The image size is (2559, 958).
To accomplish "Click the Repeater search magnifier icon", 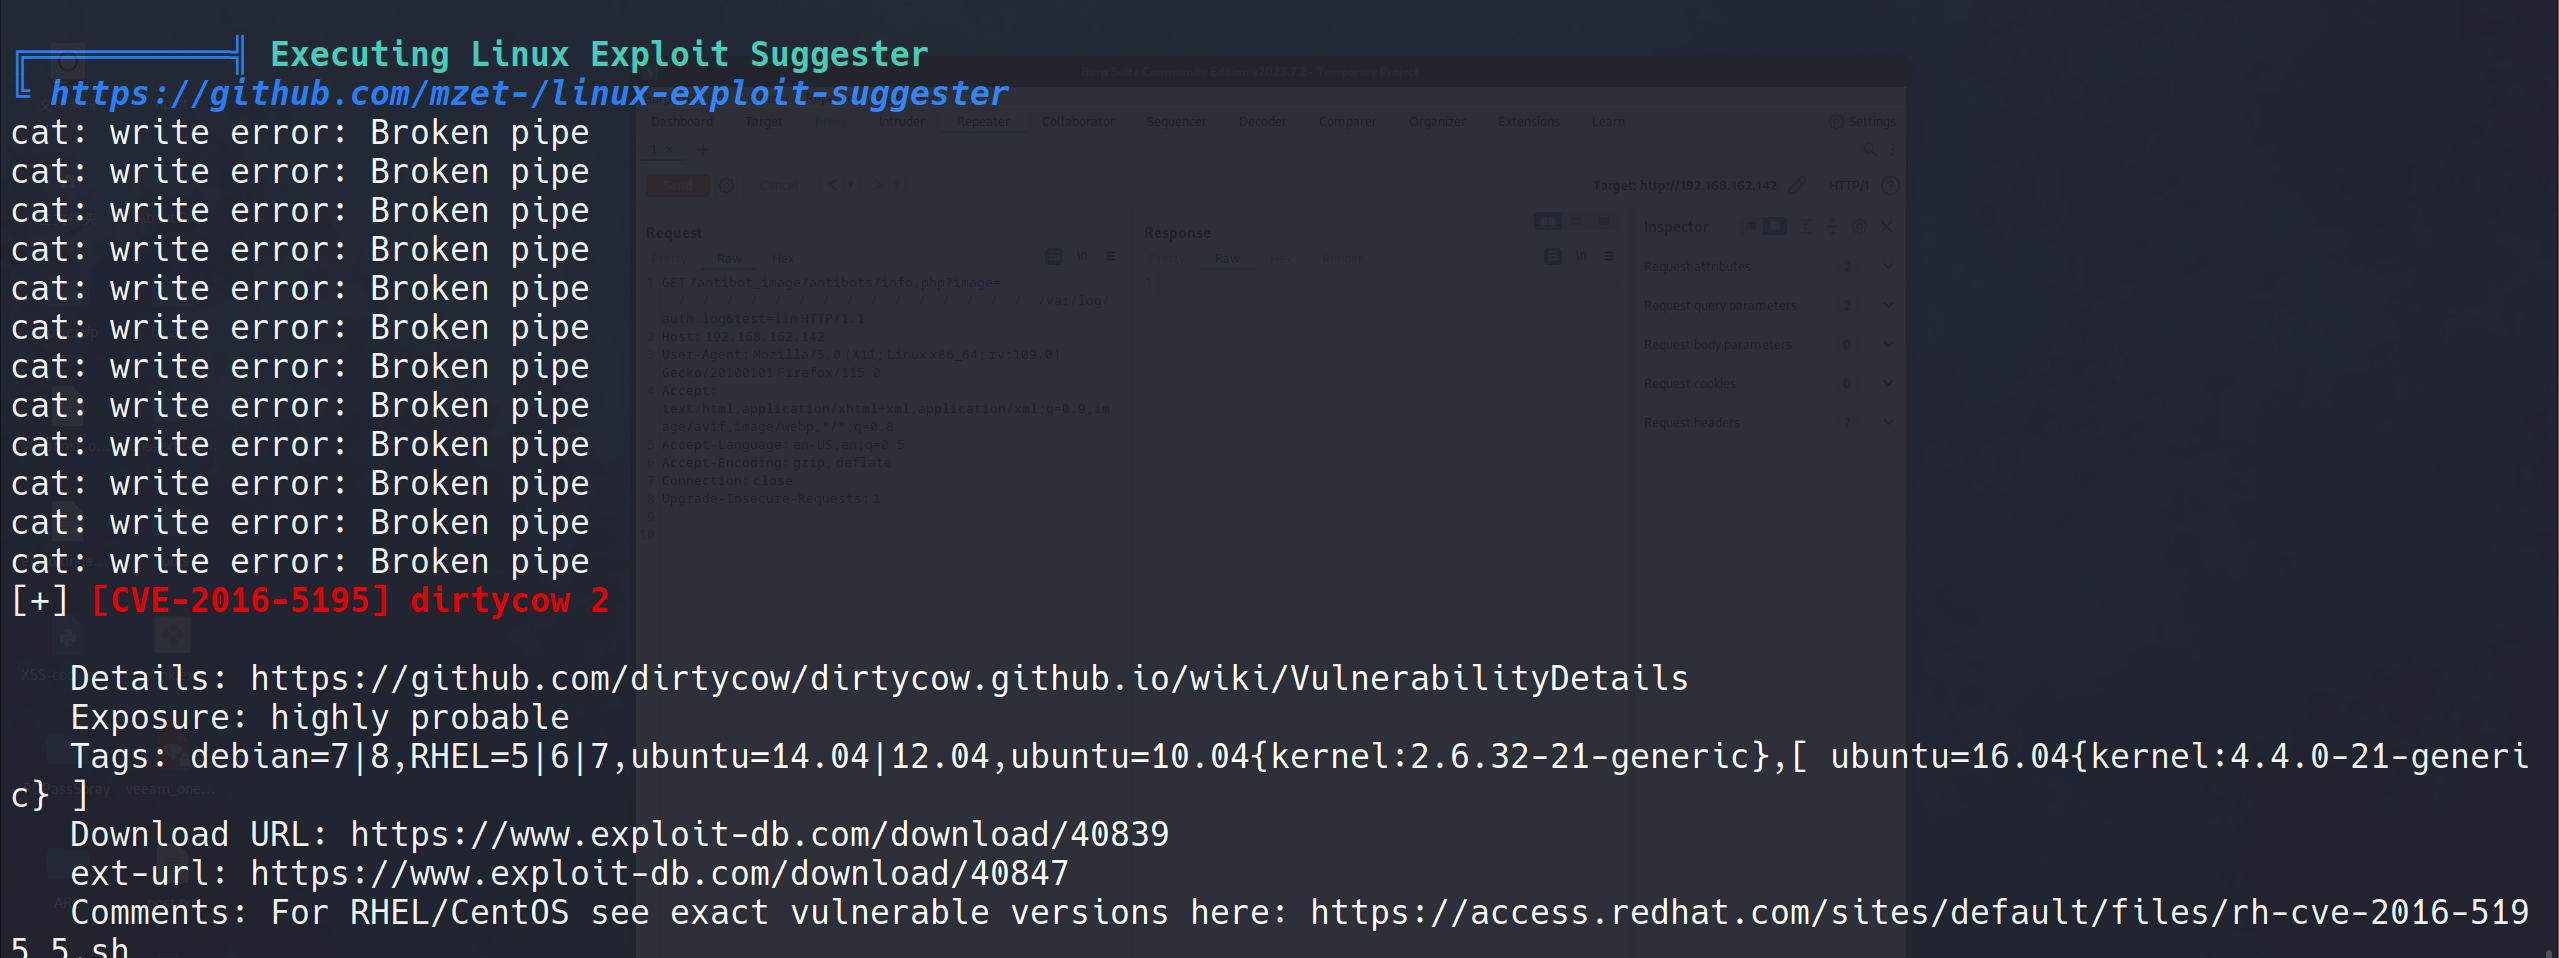I will click(x=1868, y=149).
